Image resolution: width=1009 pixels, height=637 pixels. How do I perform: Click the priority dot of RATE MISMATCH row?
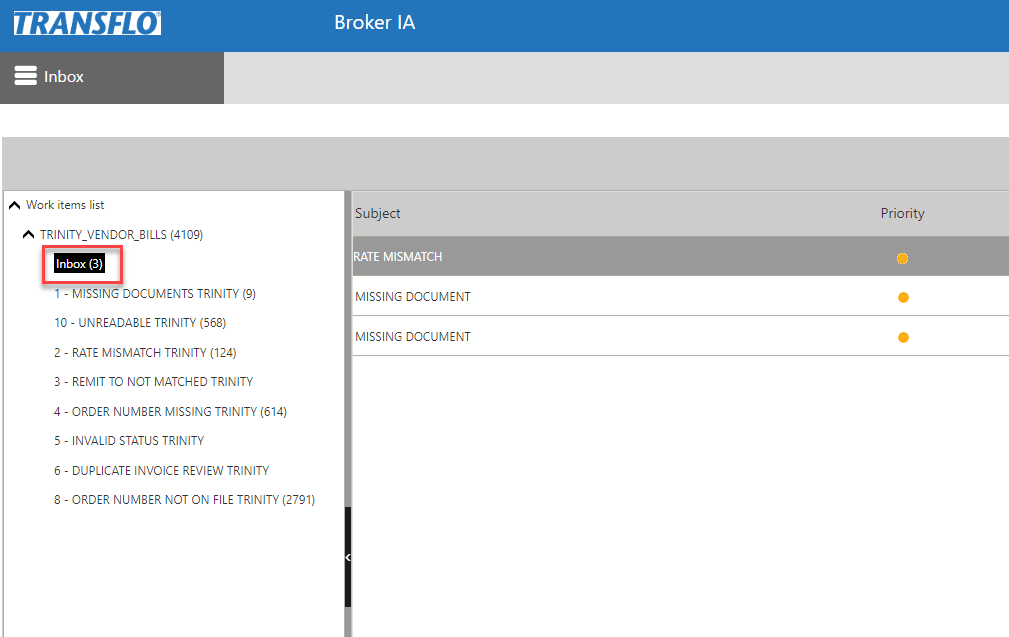tap(902, 258)
